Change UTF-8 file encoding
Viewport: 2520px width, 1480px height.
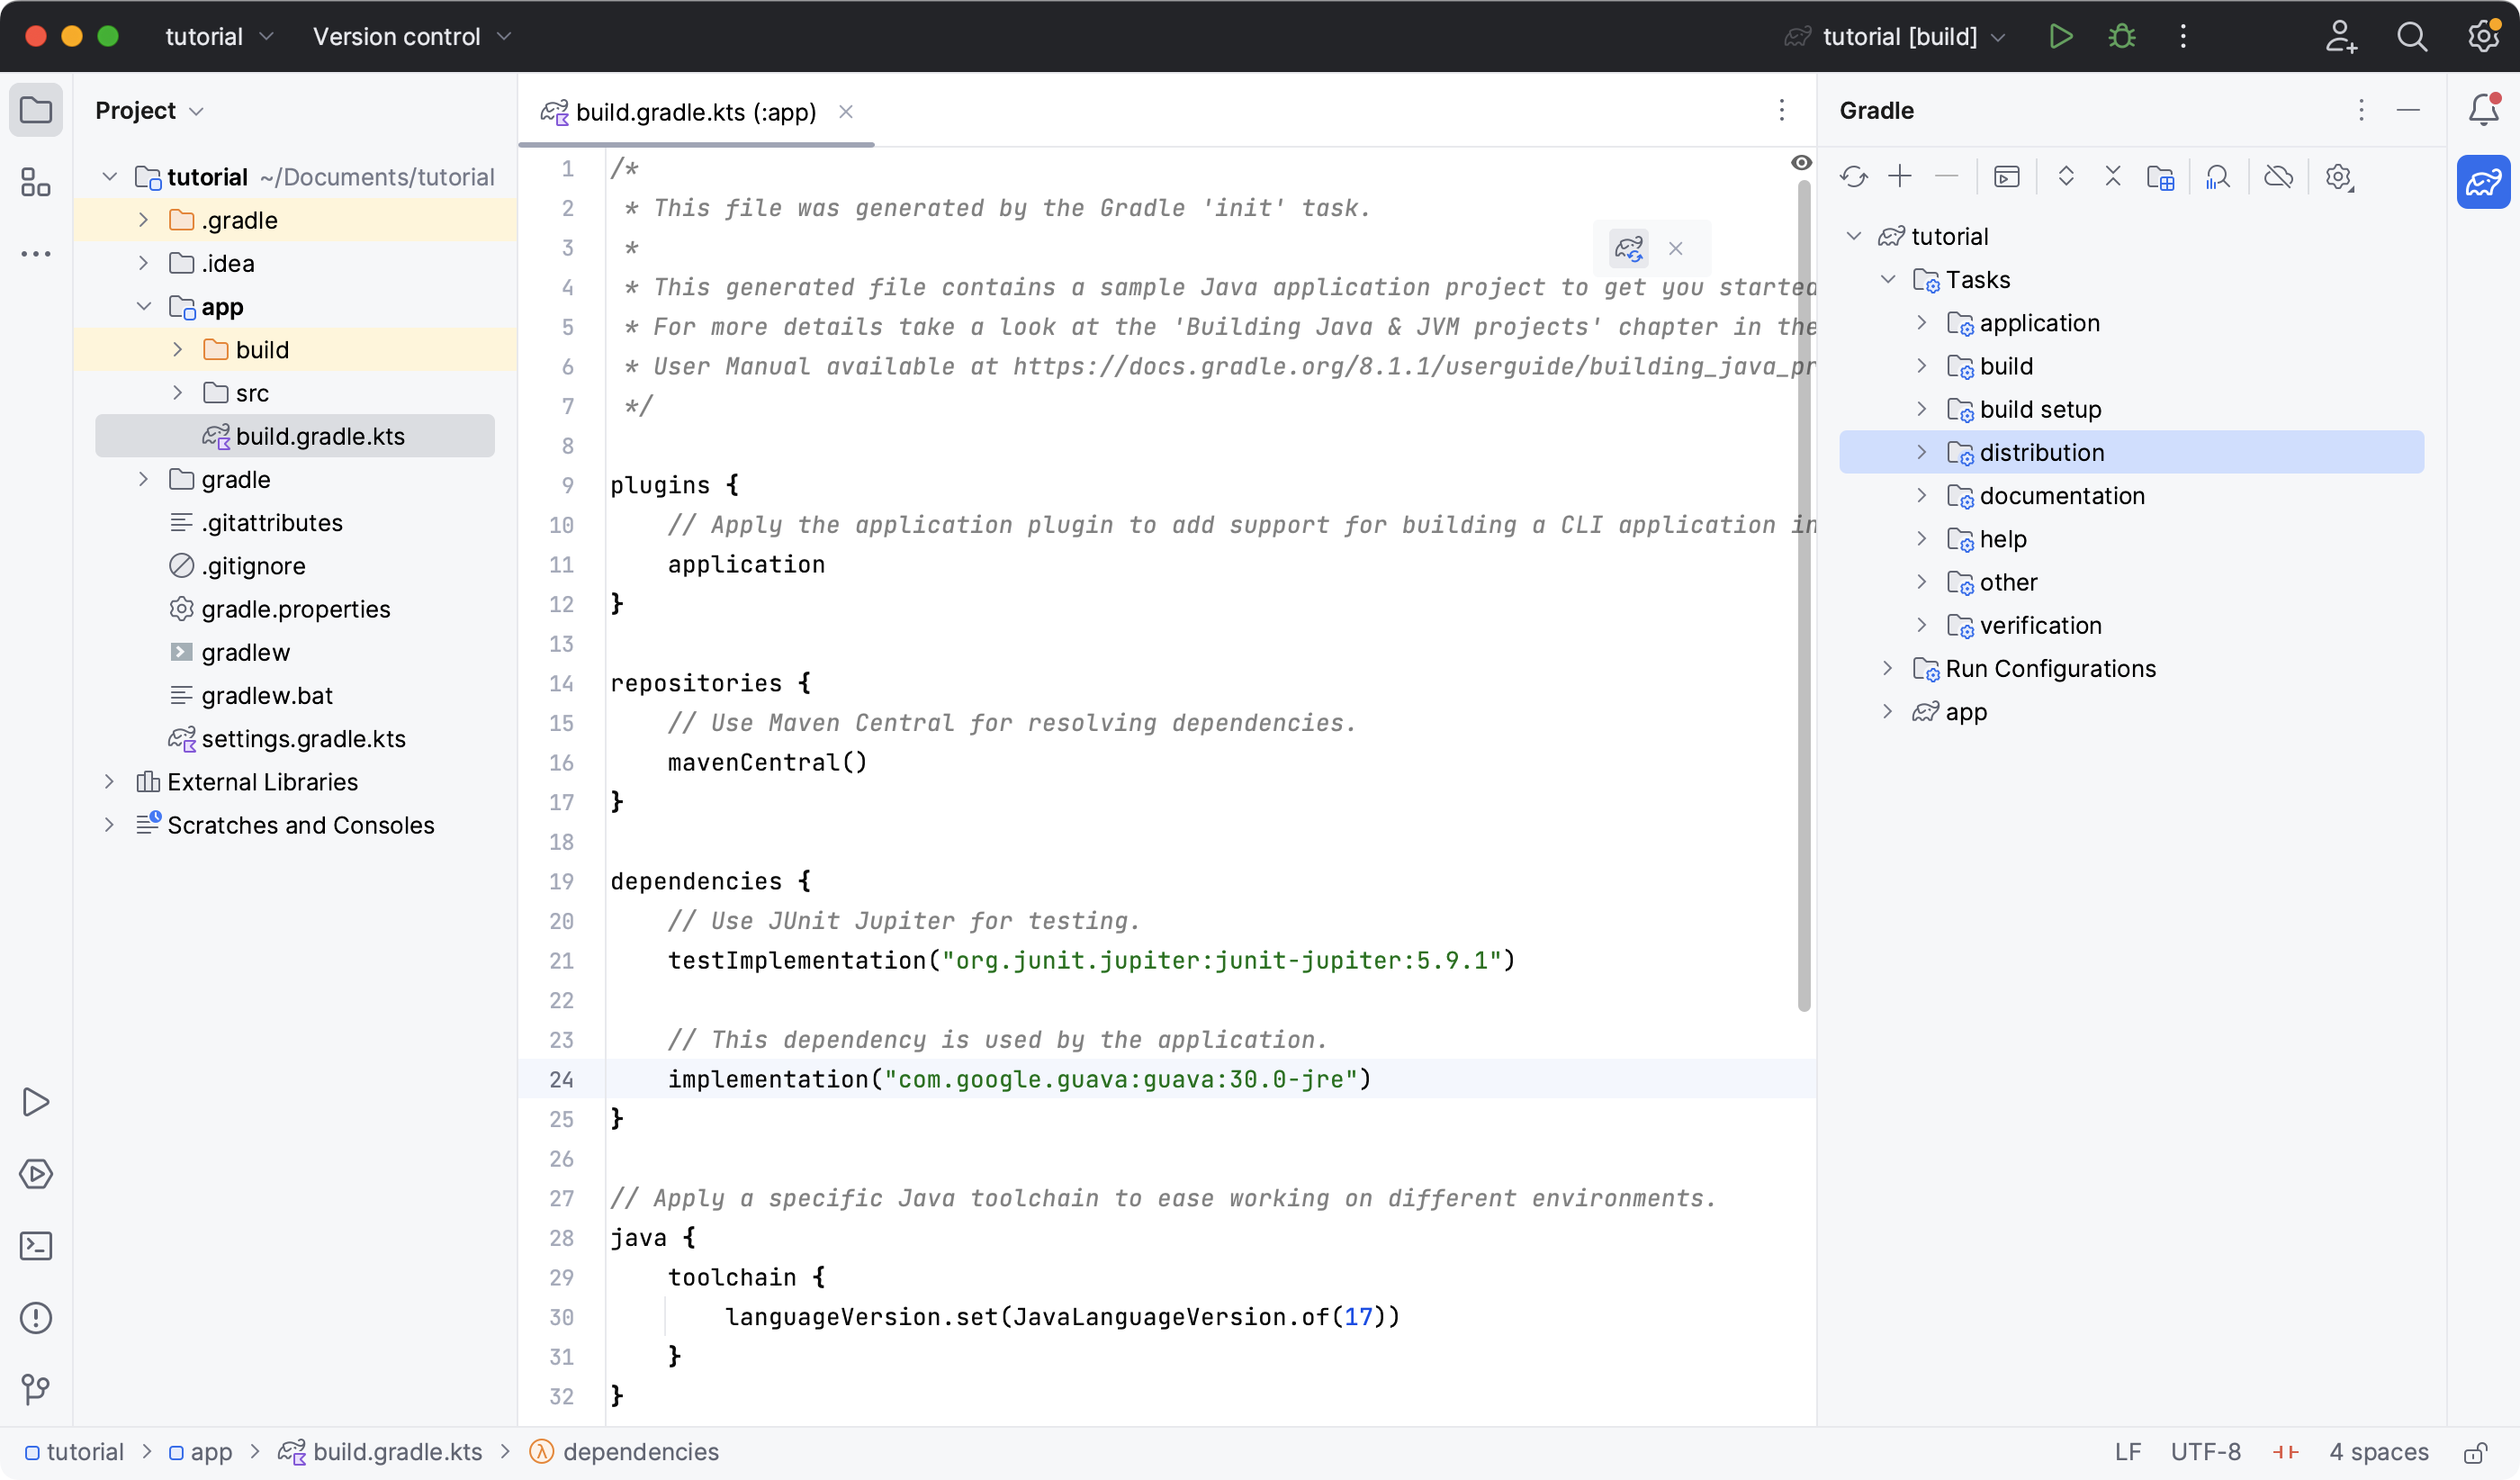2205,1452
